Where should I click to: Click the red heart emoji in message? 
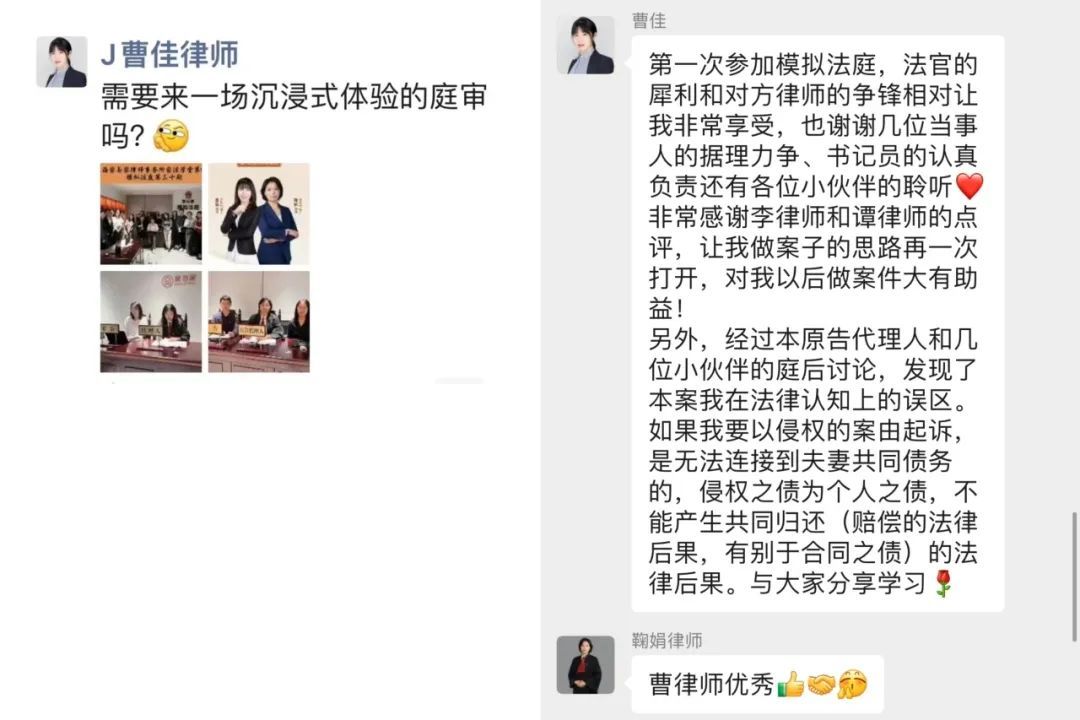coord(970,186)
